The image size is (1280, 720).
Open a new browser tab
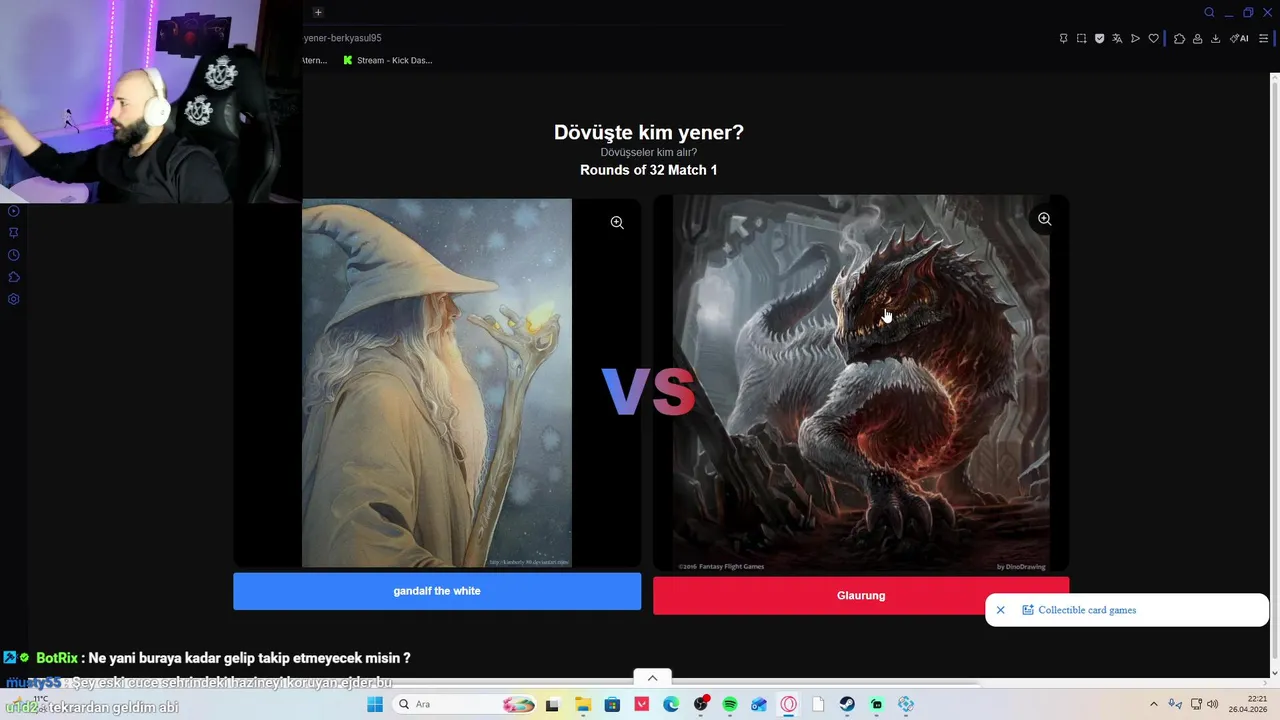pyautogui.click(x=318, y=12)
